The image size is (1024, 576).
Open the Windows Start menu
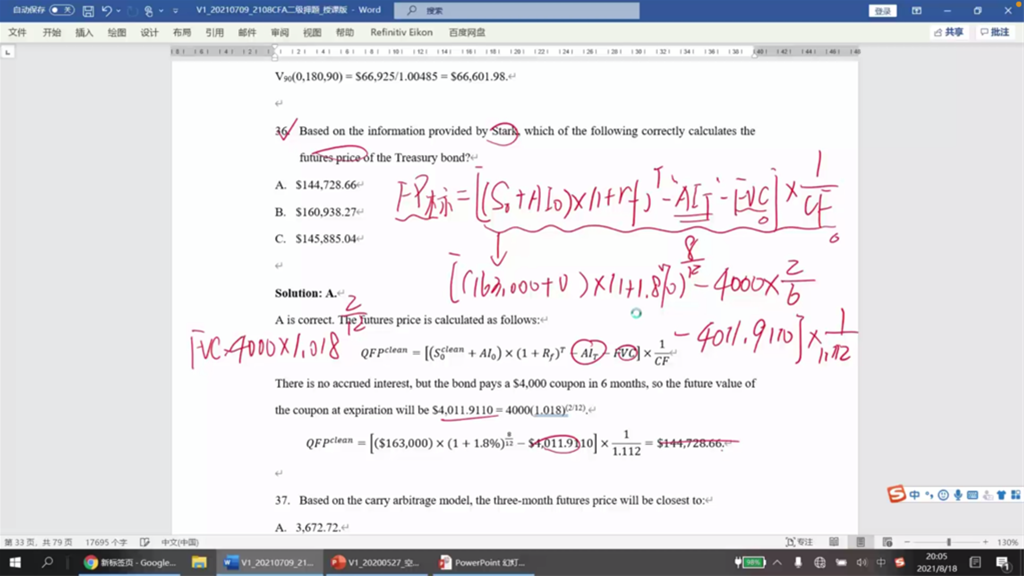point(14,562)
